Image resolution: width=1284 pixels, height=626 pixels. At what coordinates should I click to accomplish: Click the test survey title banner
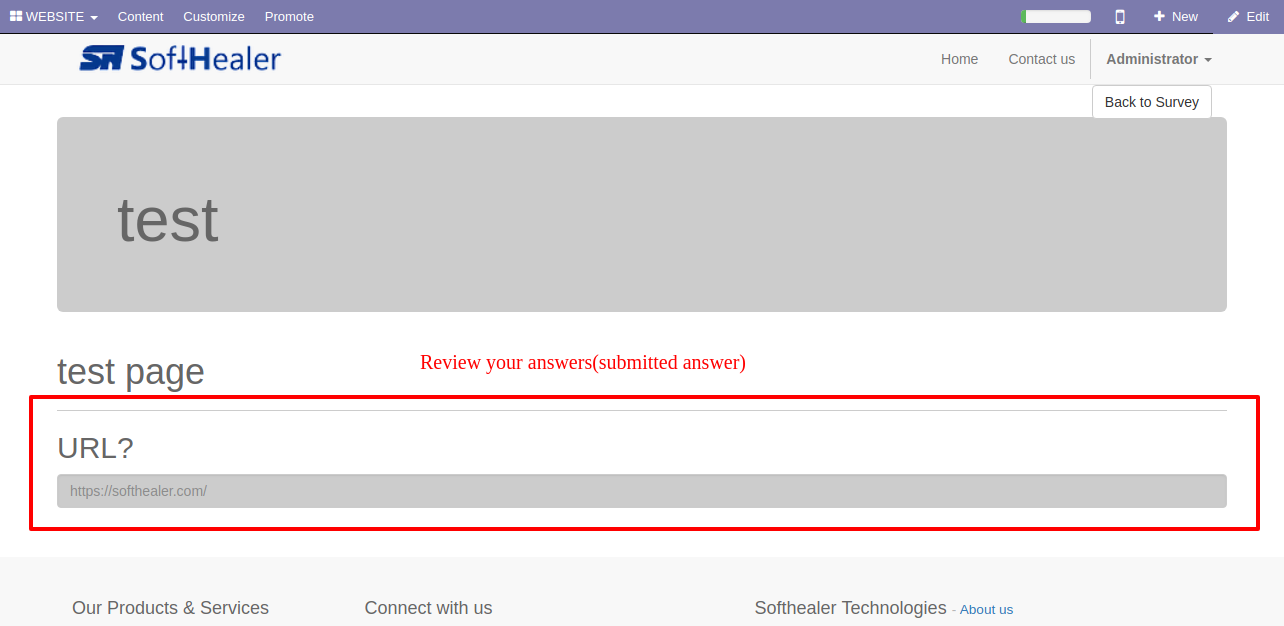tap(642, 214)
